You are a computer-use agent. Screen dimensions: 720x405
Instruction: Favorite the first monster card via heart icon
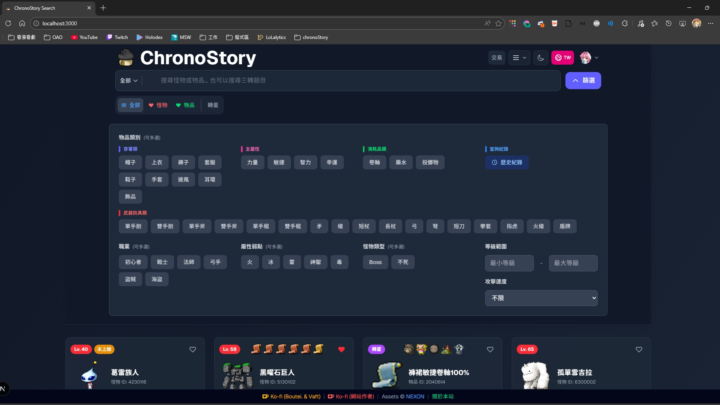tap(193, 350)
